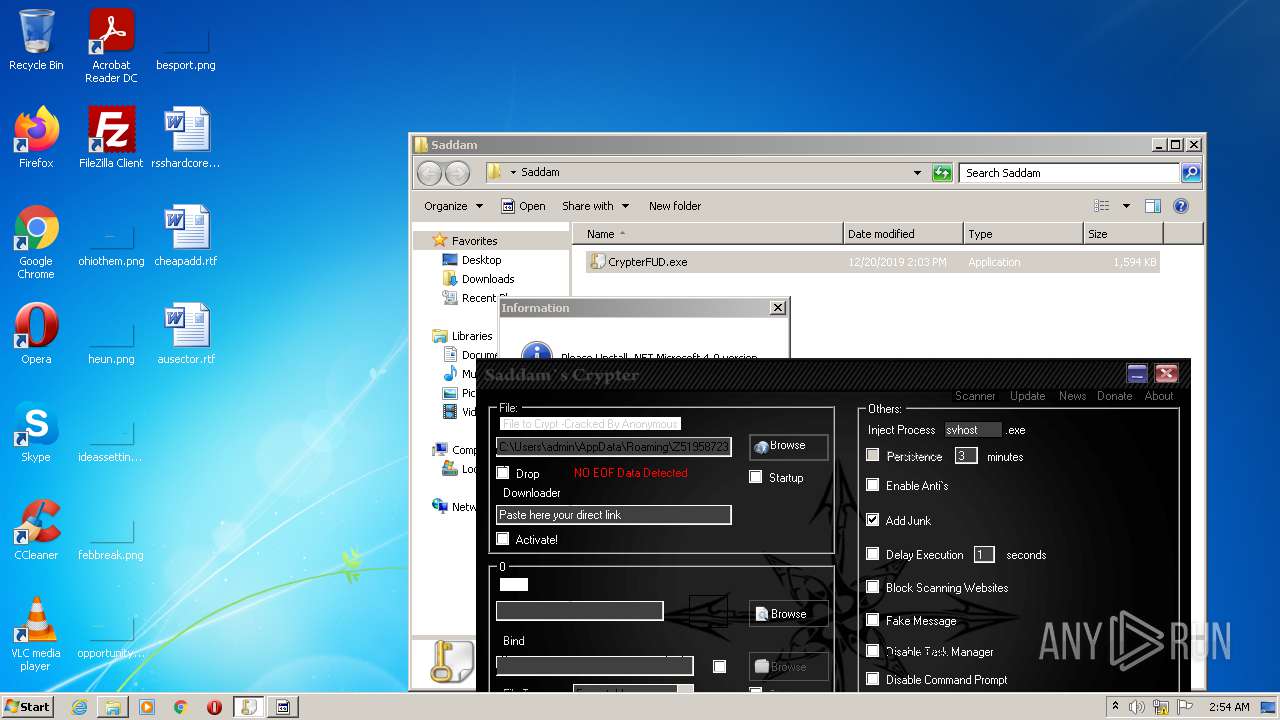Launch CCleaner desktop shortcut

point(36,529)
